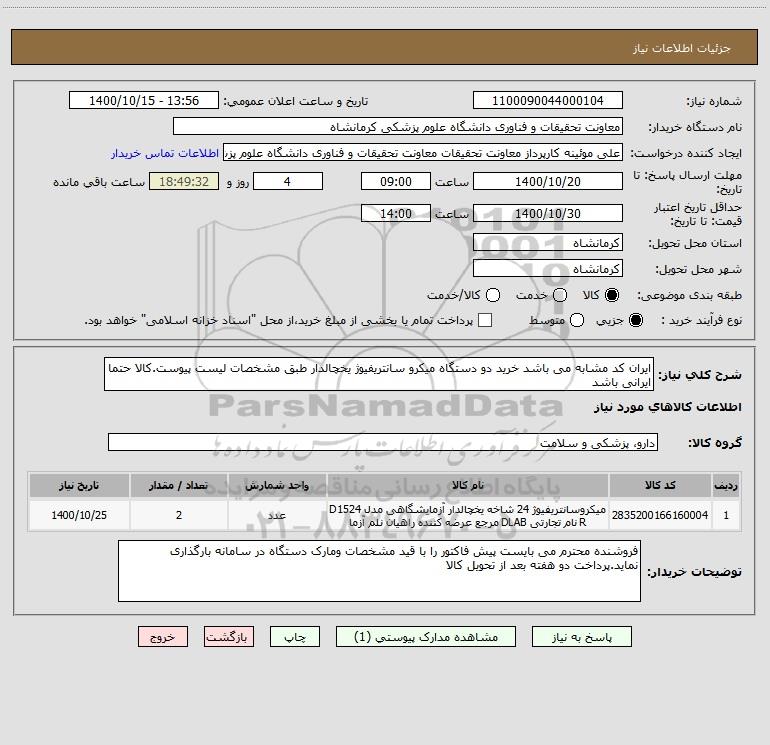Open مشاهده مدارک پیوستی (1) button

tap(426, 636)
